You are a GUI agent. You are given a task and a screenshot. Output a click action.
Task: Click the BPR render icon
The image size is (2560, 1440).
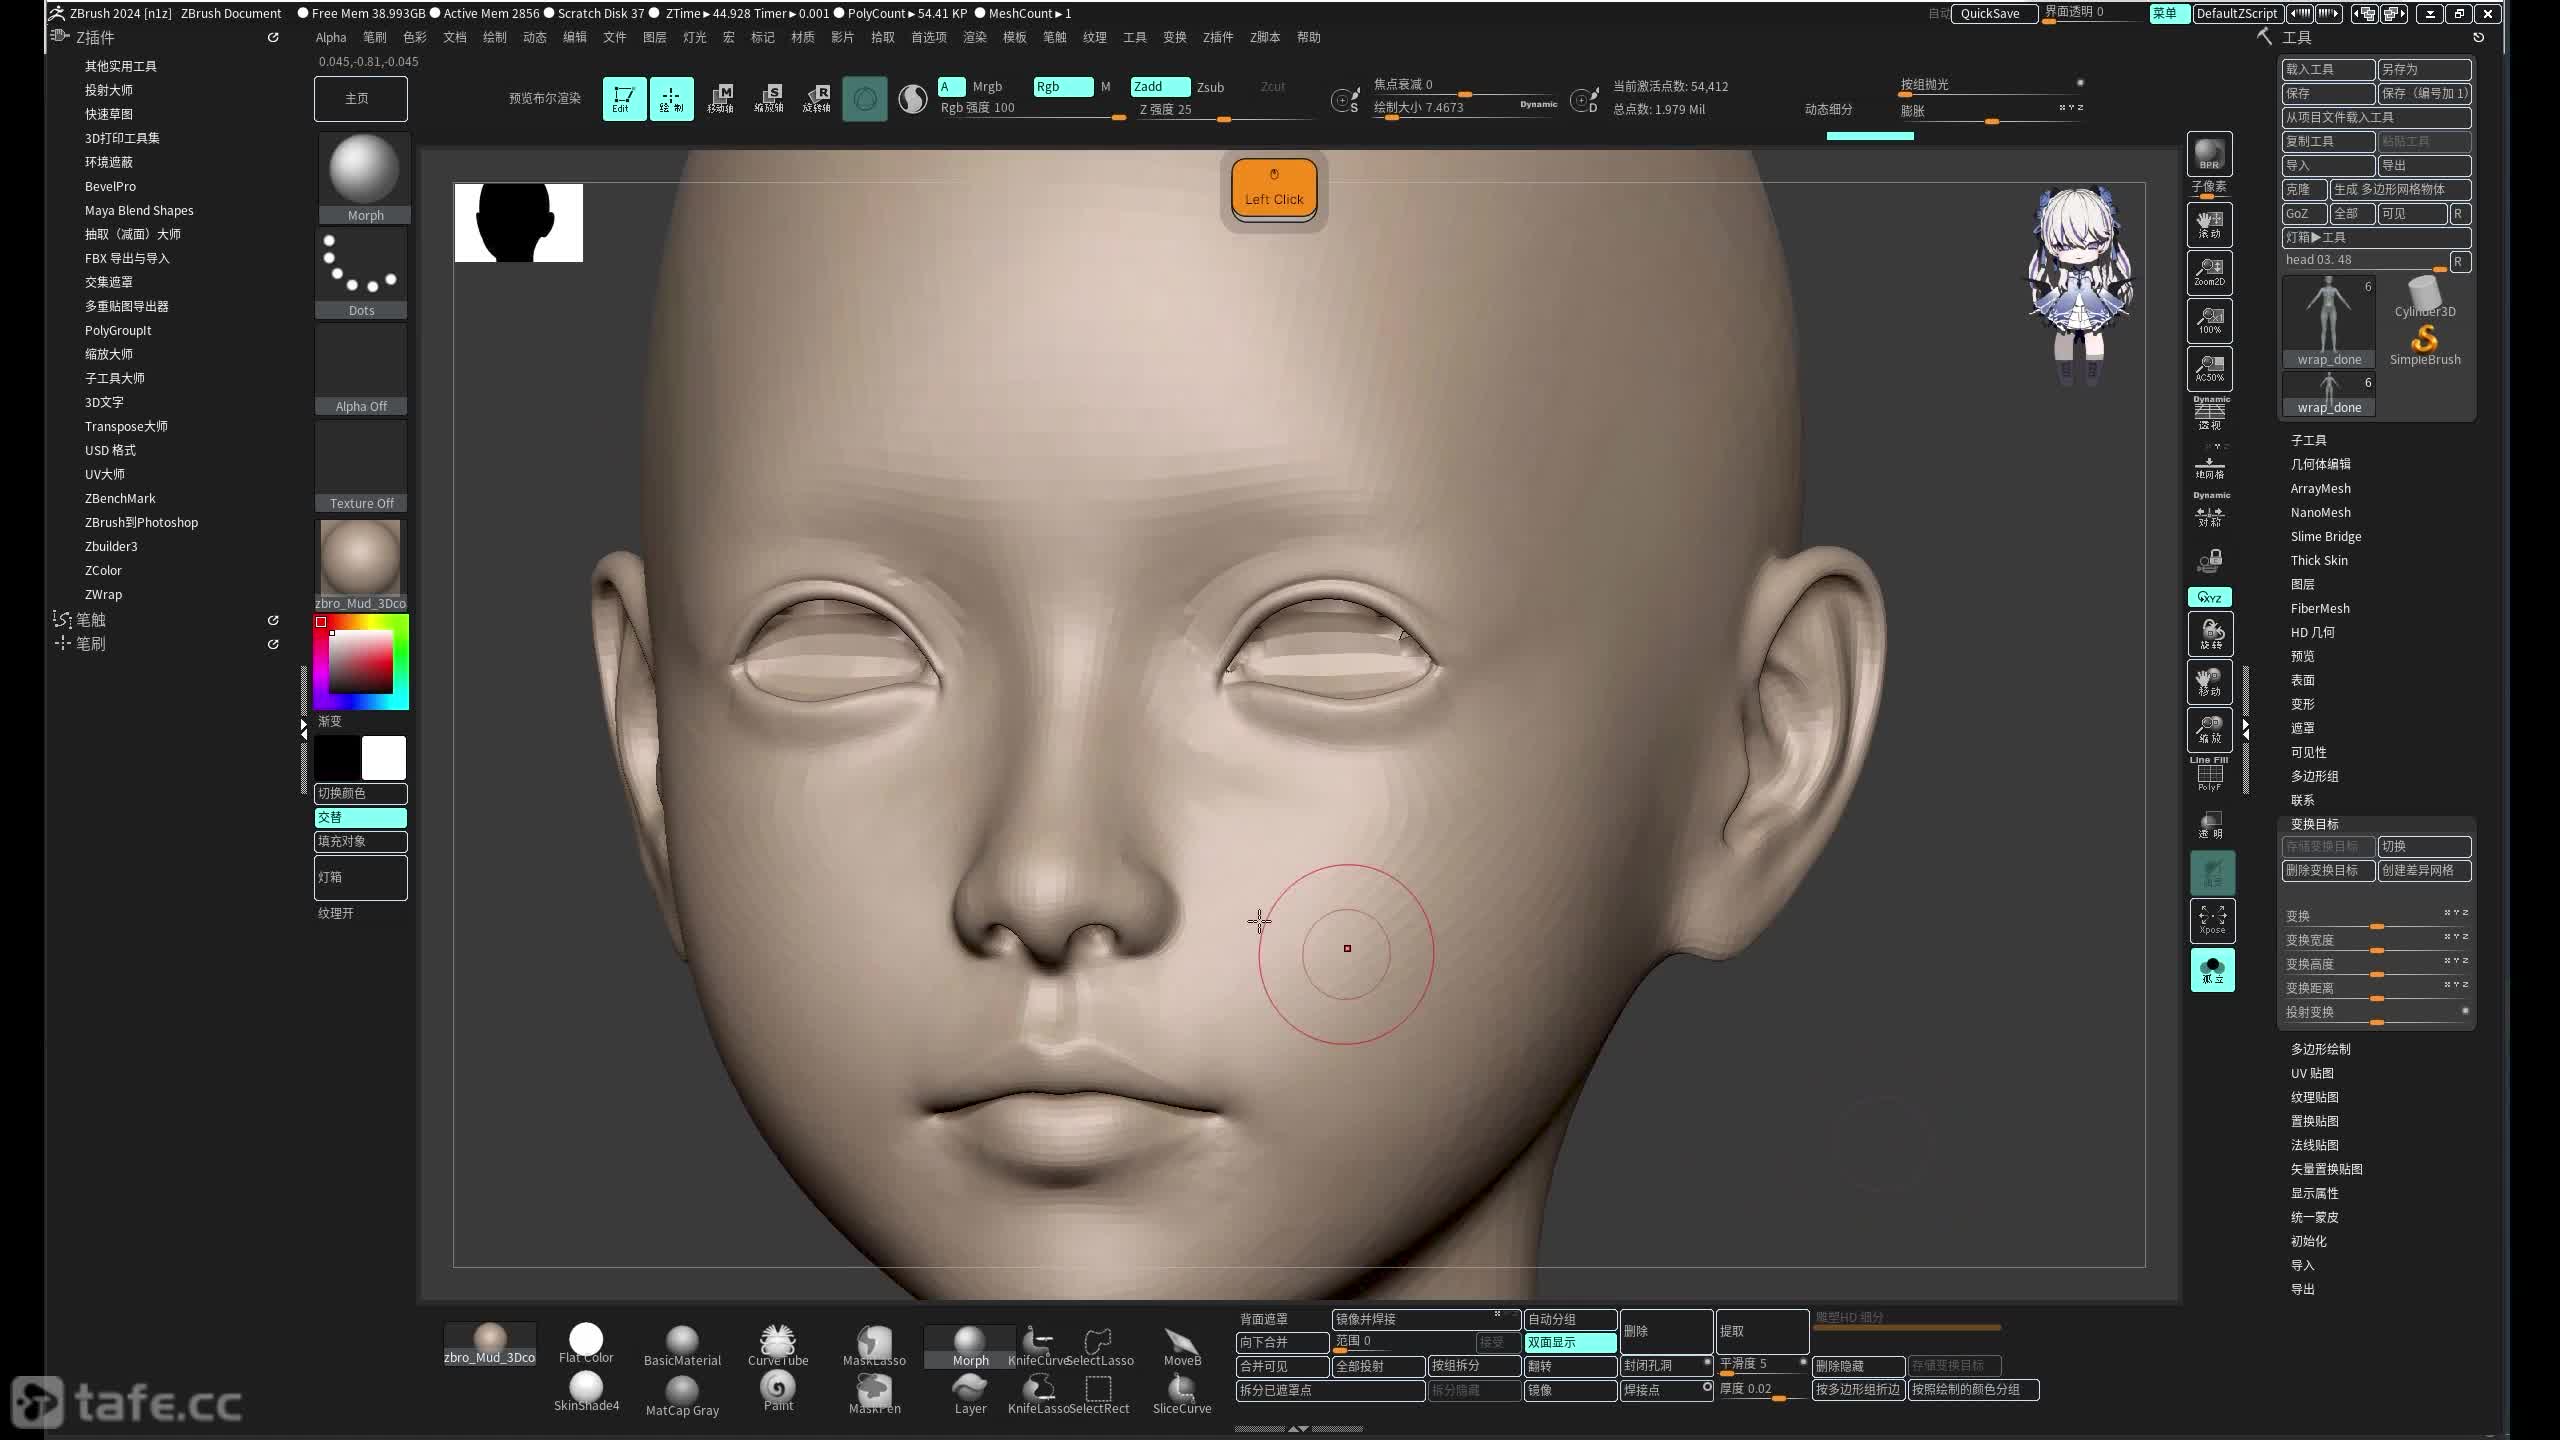(x=2209, y=155)
